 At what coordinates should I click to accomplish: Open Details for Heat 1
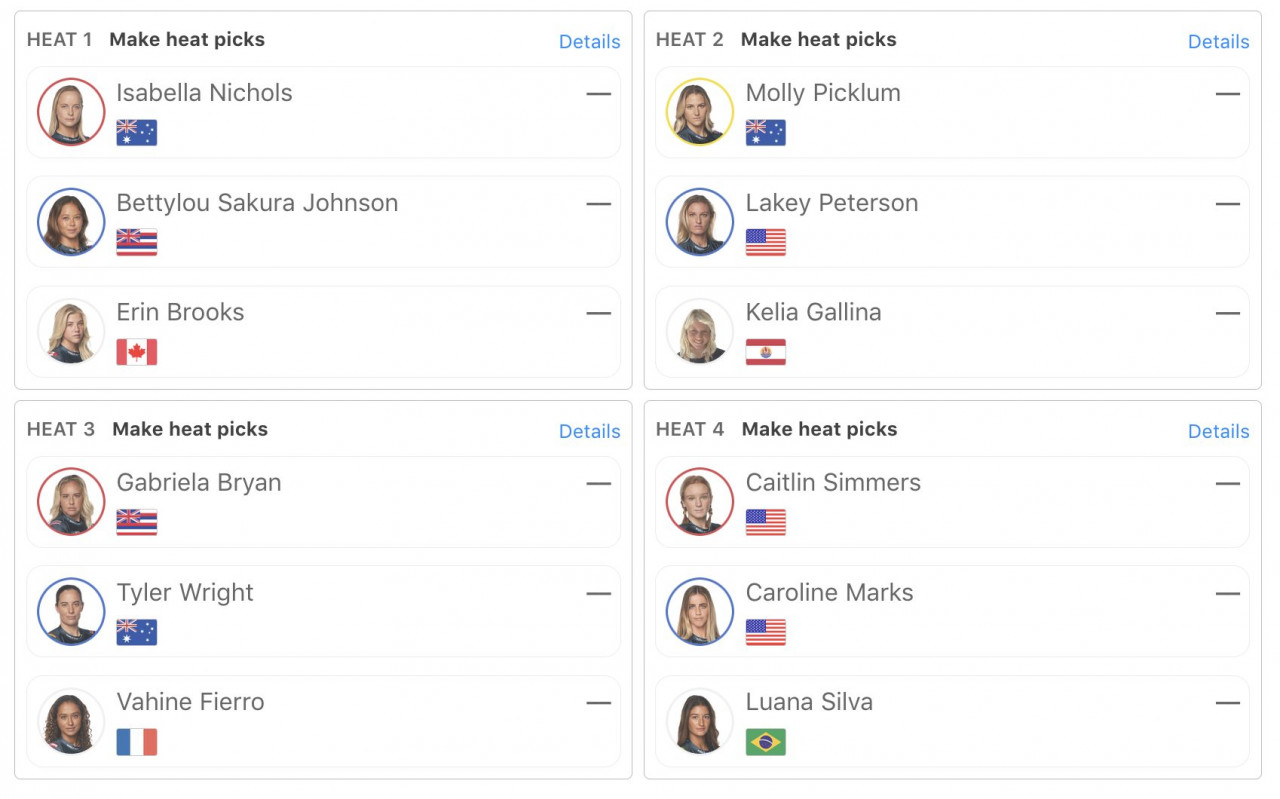click(589, 41)
